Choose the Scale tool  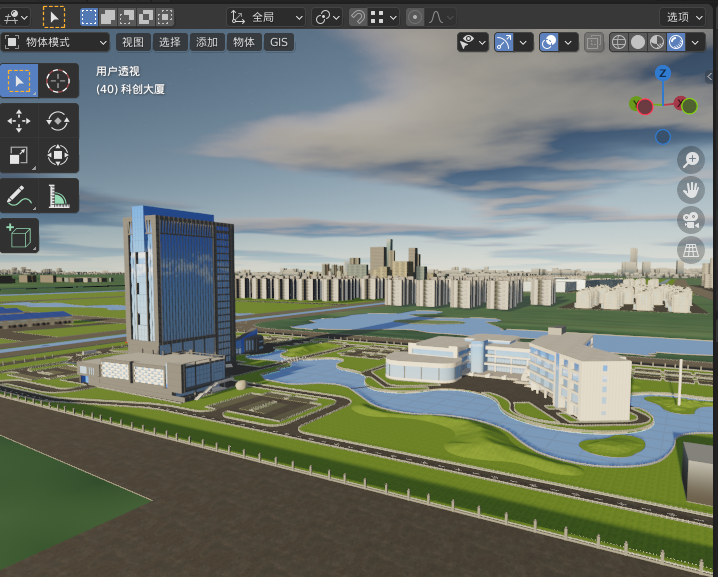[19, 155]
